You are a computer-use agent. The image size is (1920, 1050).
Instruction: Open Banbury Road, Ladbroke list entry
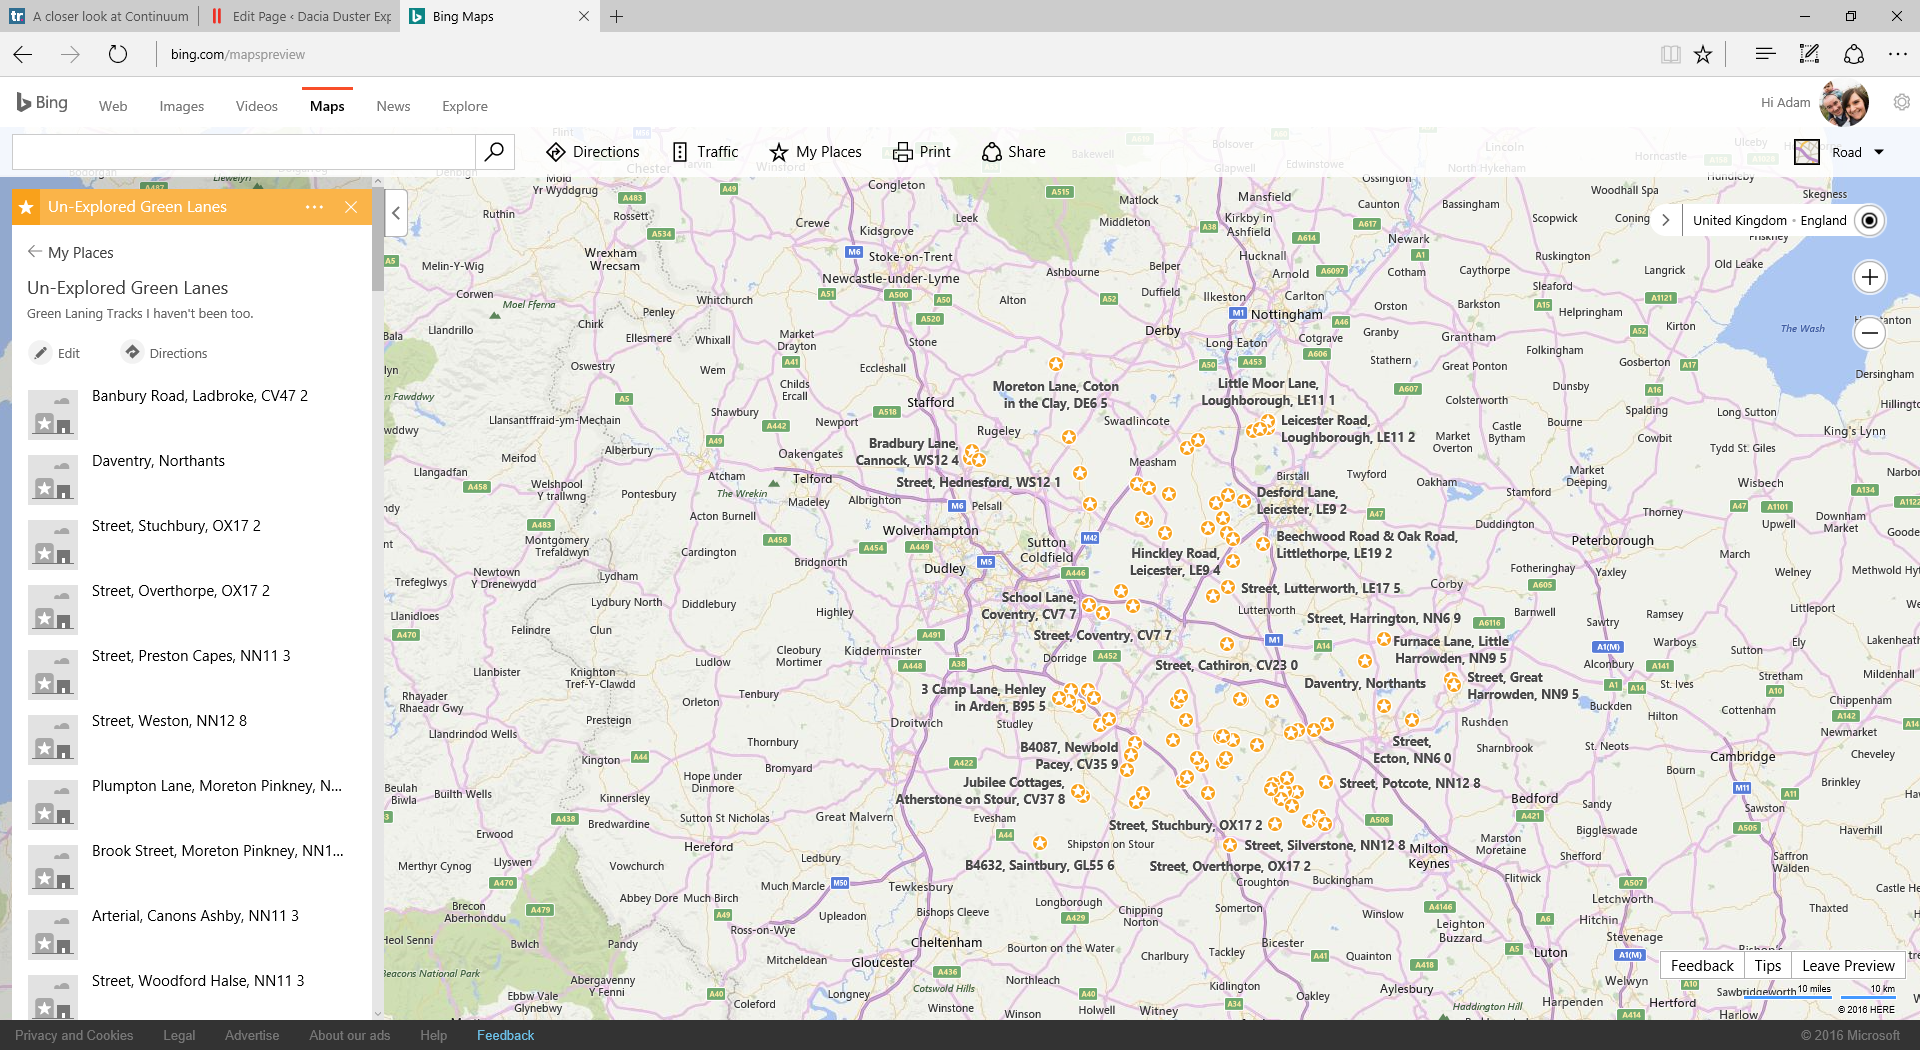pos(192,414)
